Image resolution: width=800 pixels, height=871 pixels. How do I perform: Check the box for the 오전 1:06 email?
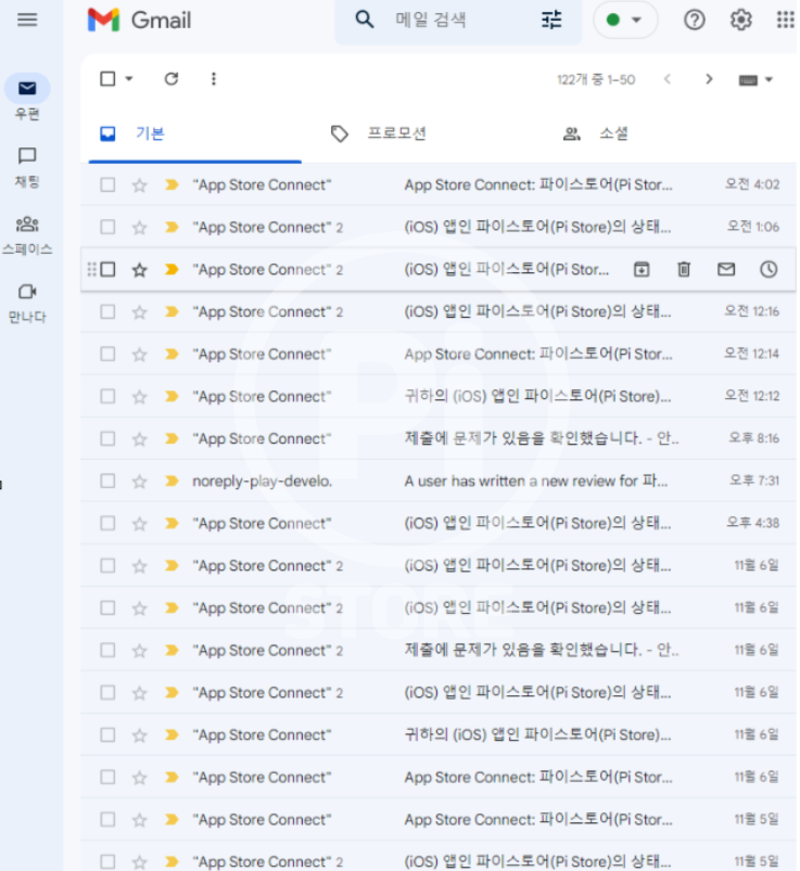(x=108, y=227)
